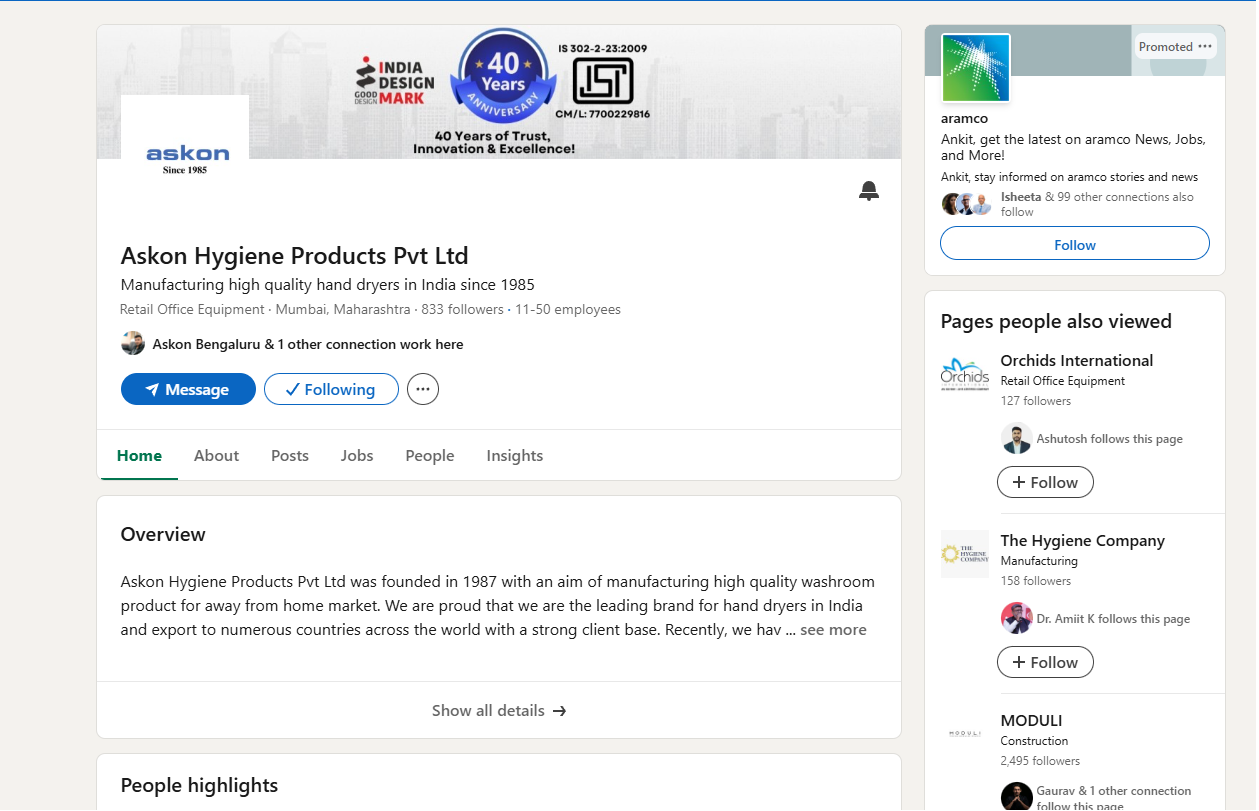This screenshot has height=811, width=1259.
Task: Follow The Hygiene Company
Action: (1045, 662)
